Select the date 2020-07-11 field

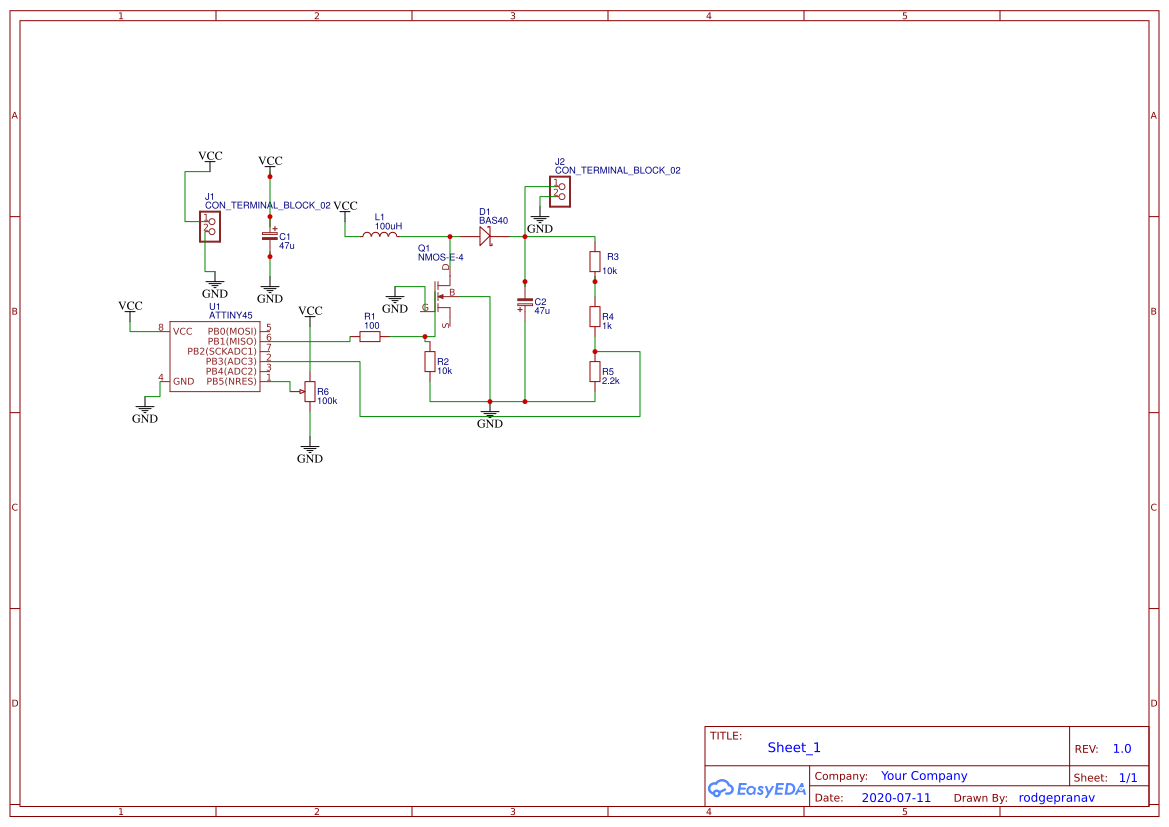click(895, 798)
